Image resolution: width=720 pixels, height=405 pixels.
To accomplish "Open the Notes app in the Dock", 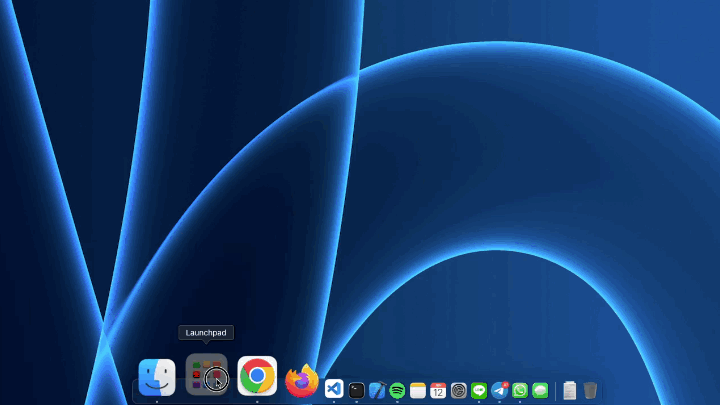I will (x=418, y=391).
